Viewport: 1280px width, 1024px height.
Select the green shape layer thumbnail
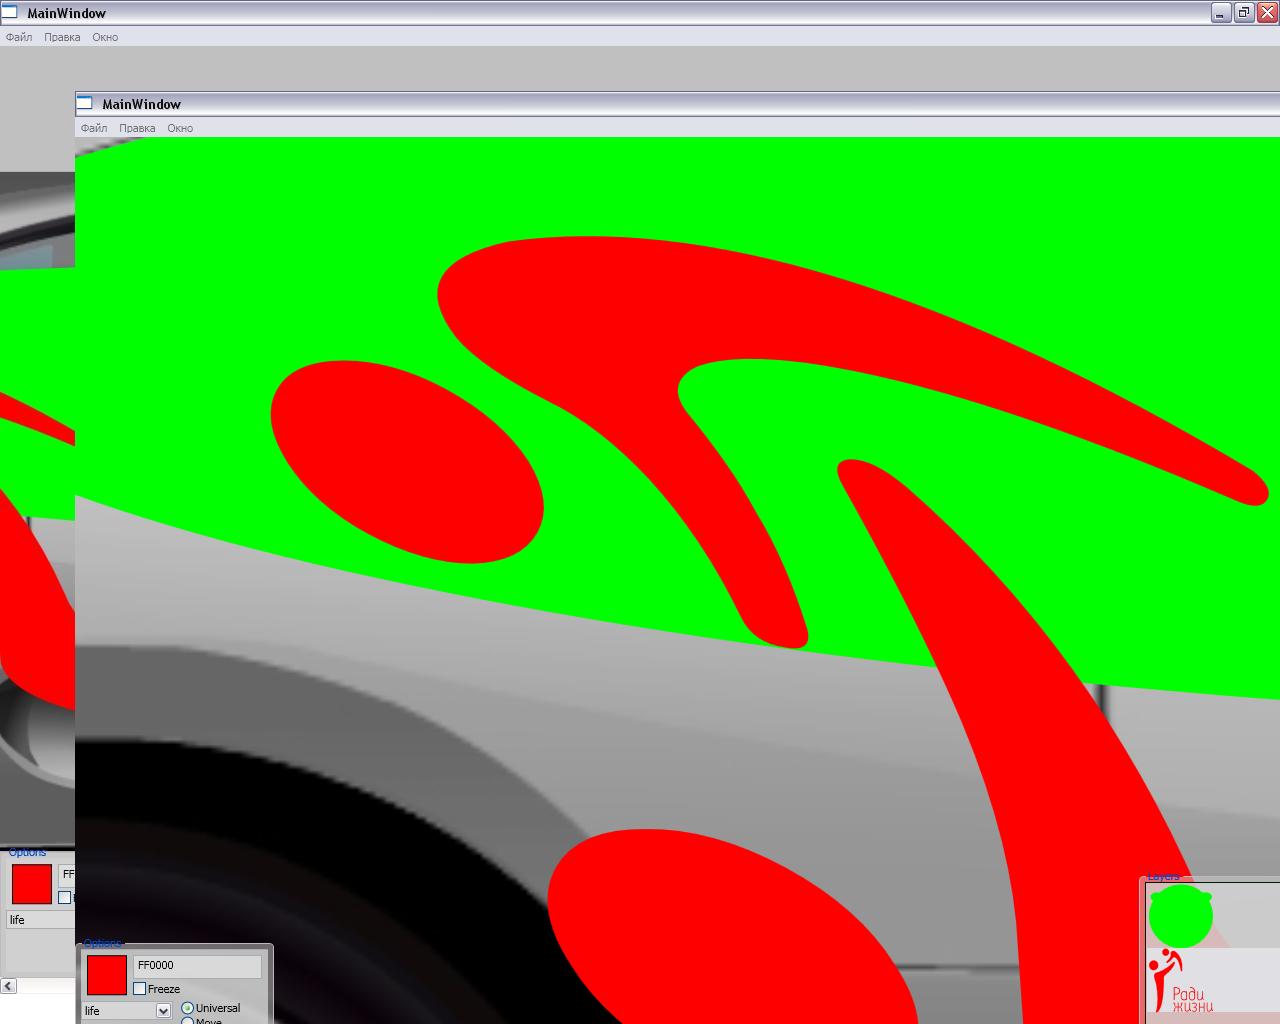(x=1181, y=916)
